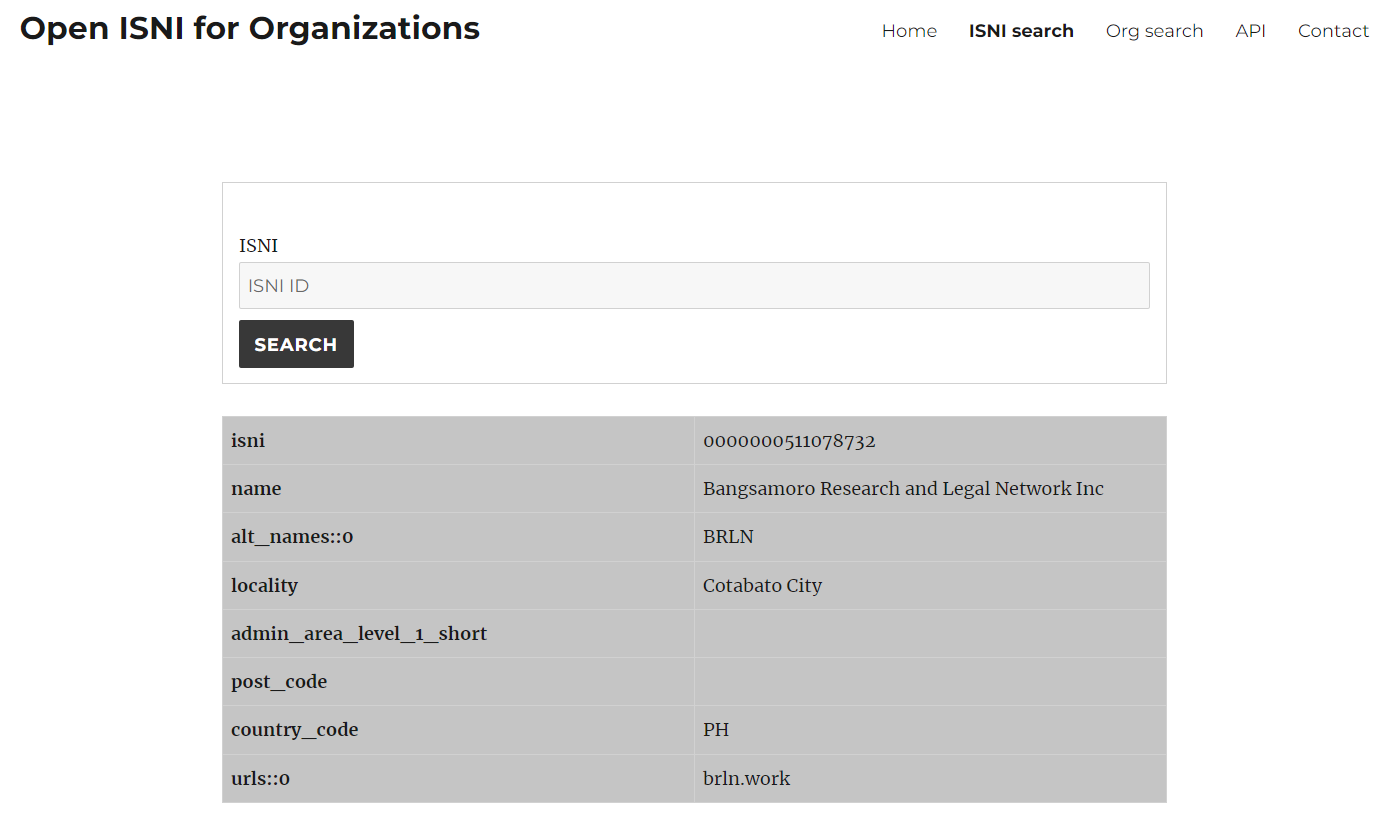Click the empty admin_area_level_1_short value cell
This screenshot has height=820, width=1390.
[930, 634]
